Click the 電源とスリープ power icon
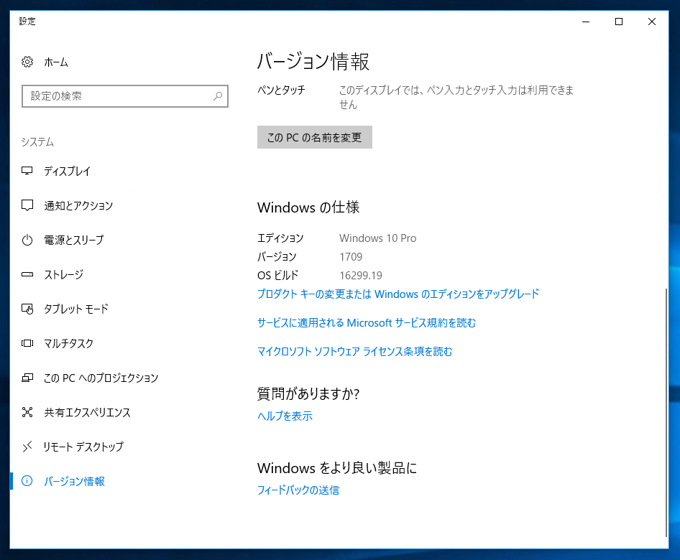Screen dimensions: 680x560 pyautogui.click(x=27, y=240)
